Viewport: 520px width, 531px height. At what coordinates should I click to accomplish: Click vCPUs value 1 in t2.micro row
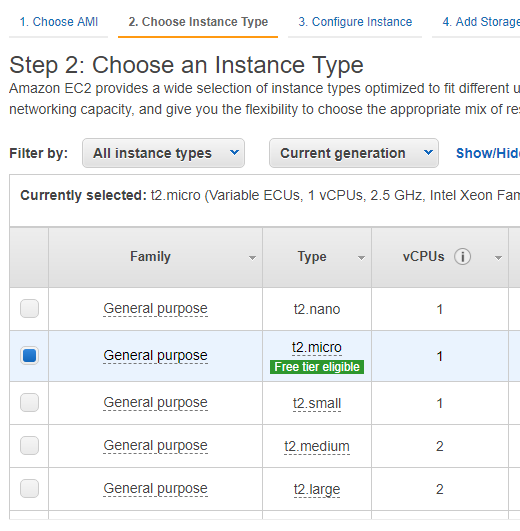(439, 356)
